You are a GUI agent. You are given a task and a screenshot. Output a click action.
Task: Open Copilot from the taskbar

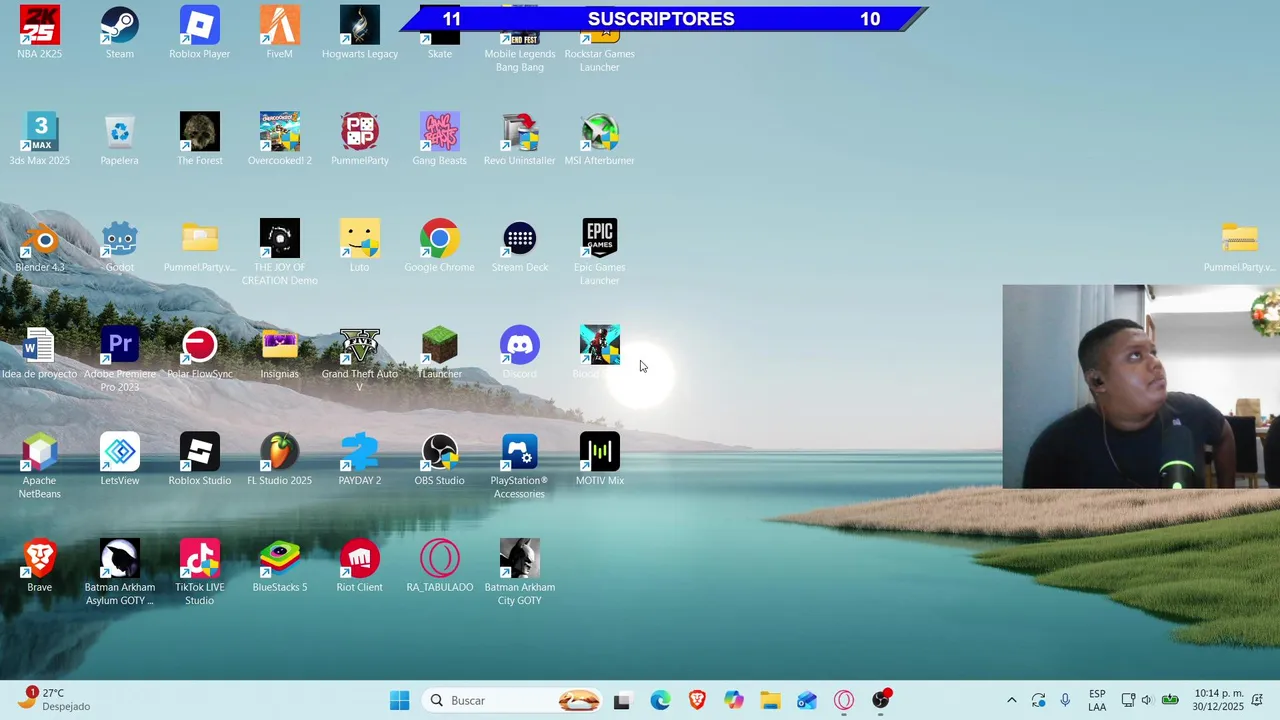point(734,700)
